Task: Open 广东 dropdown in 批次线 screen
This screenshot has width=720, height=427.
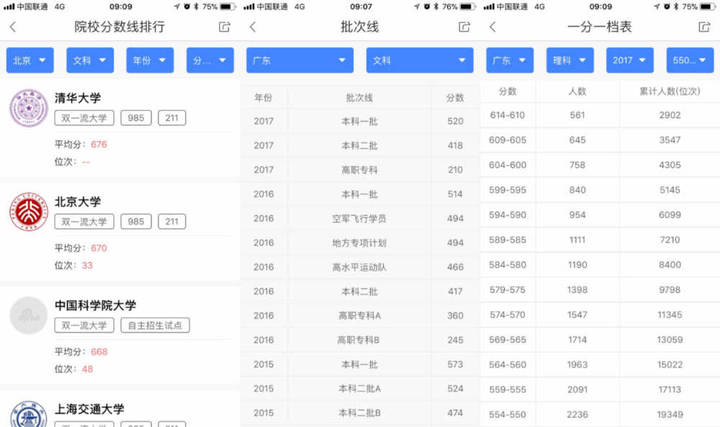Action: 300,60
